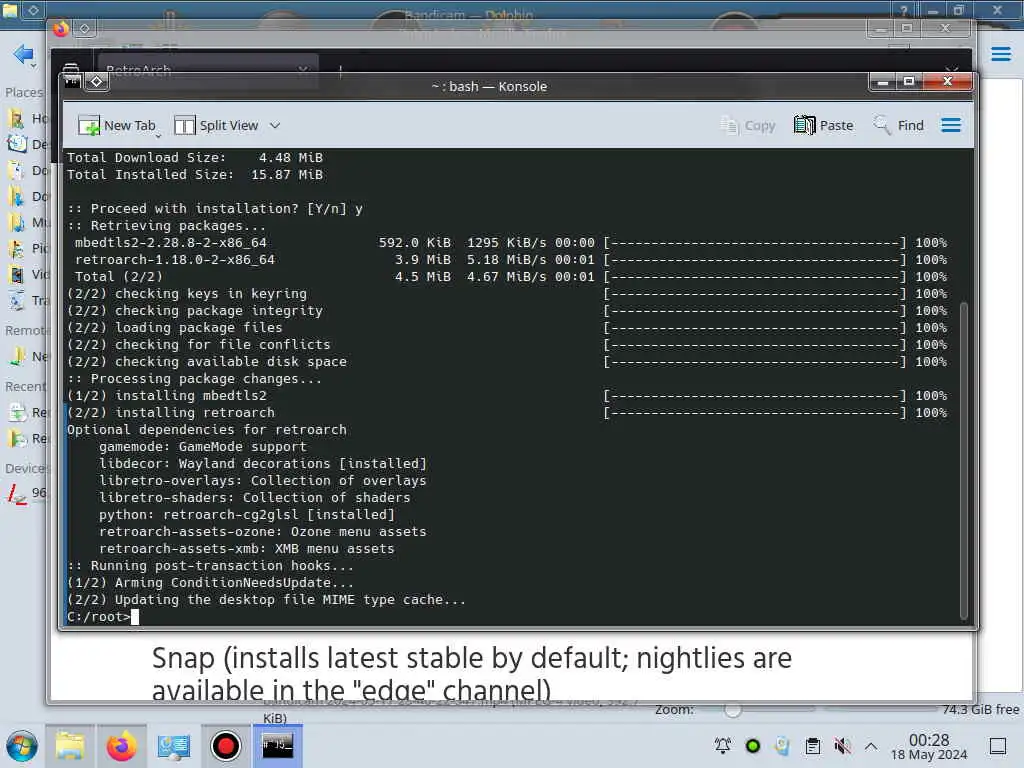Open the Trash place in Dolphin sidebar
The image size is (1024, 768).
pyautogui.click(x=27, y=300)
